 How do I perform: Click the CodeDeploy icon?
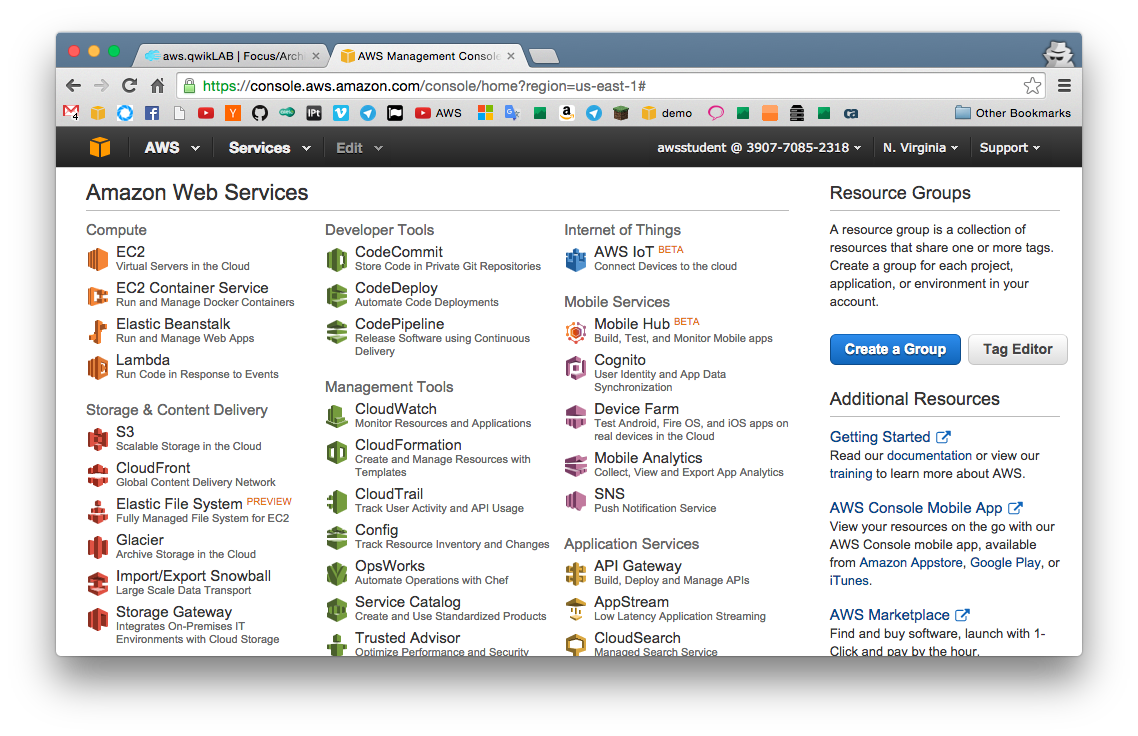pyautogui.click(x=337, y=295)
